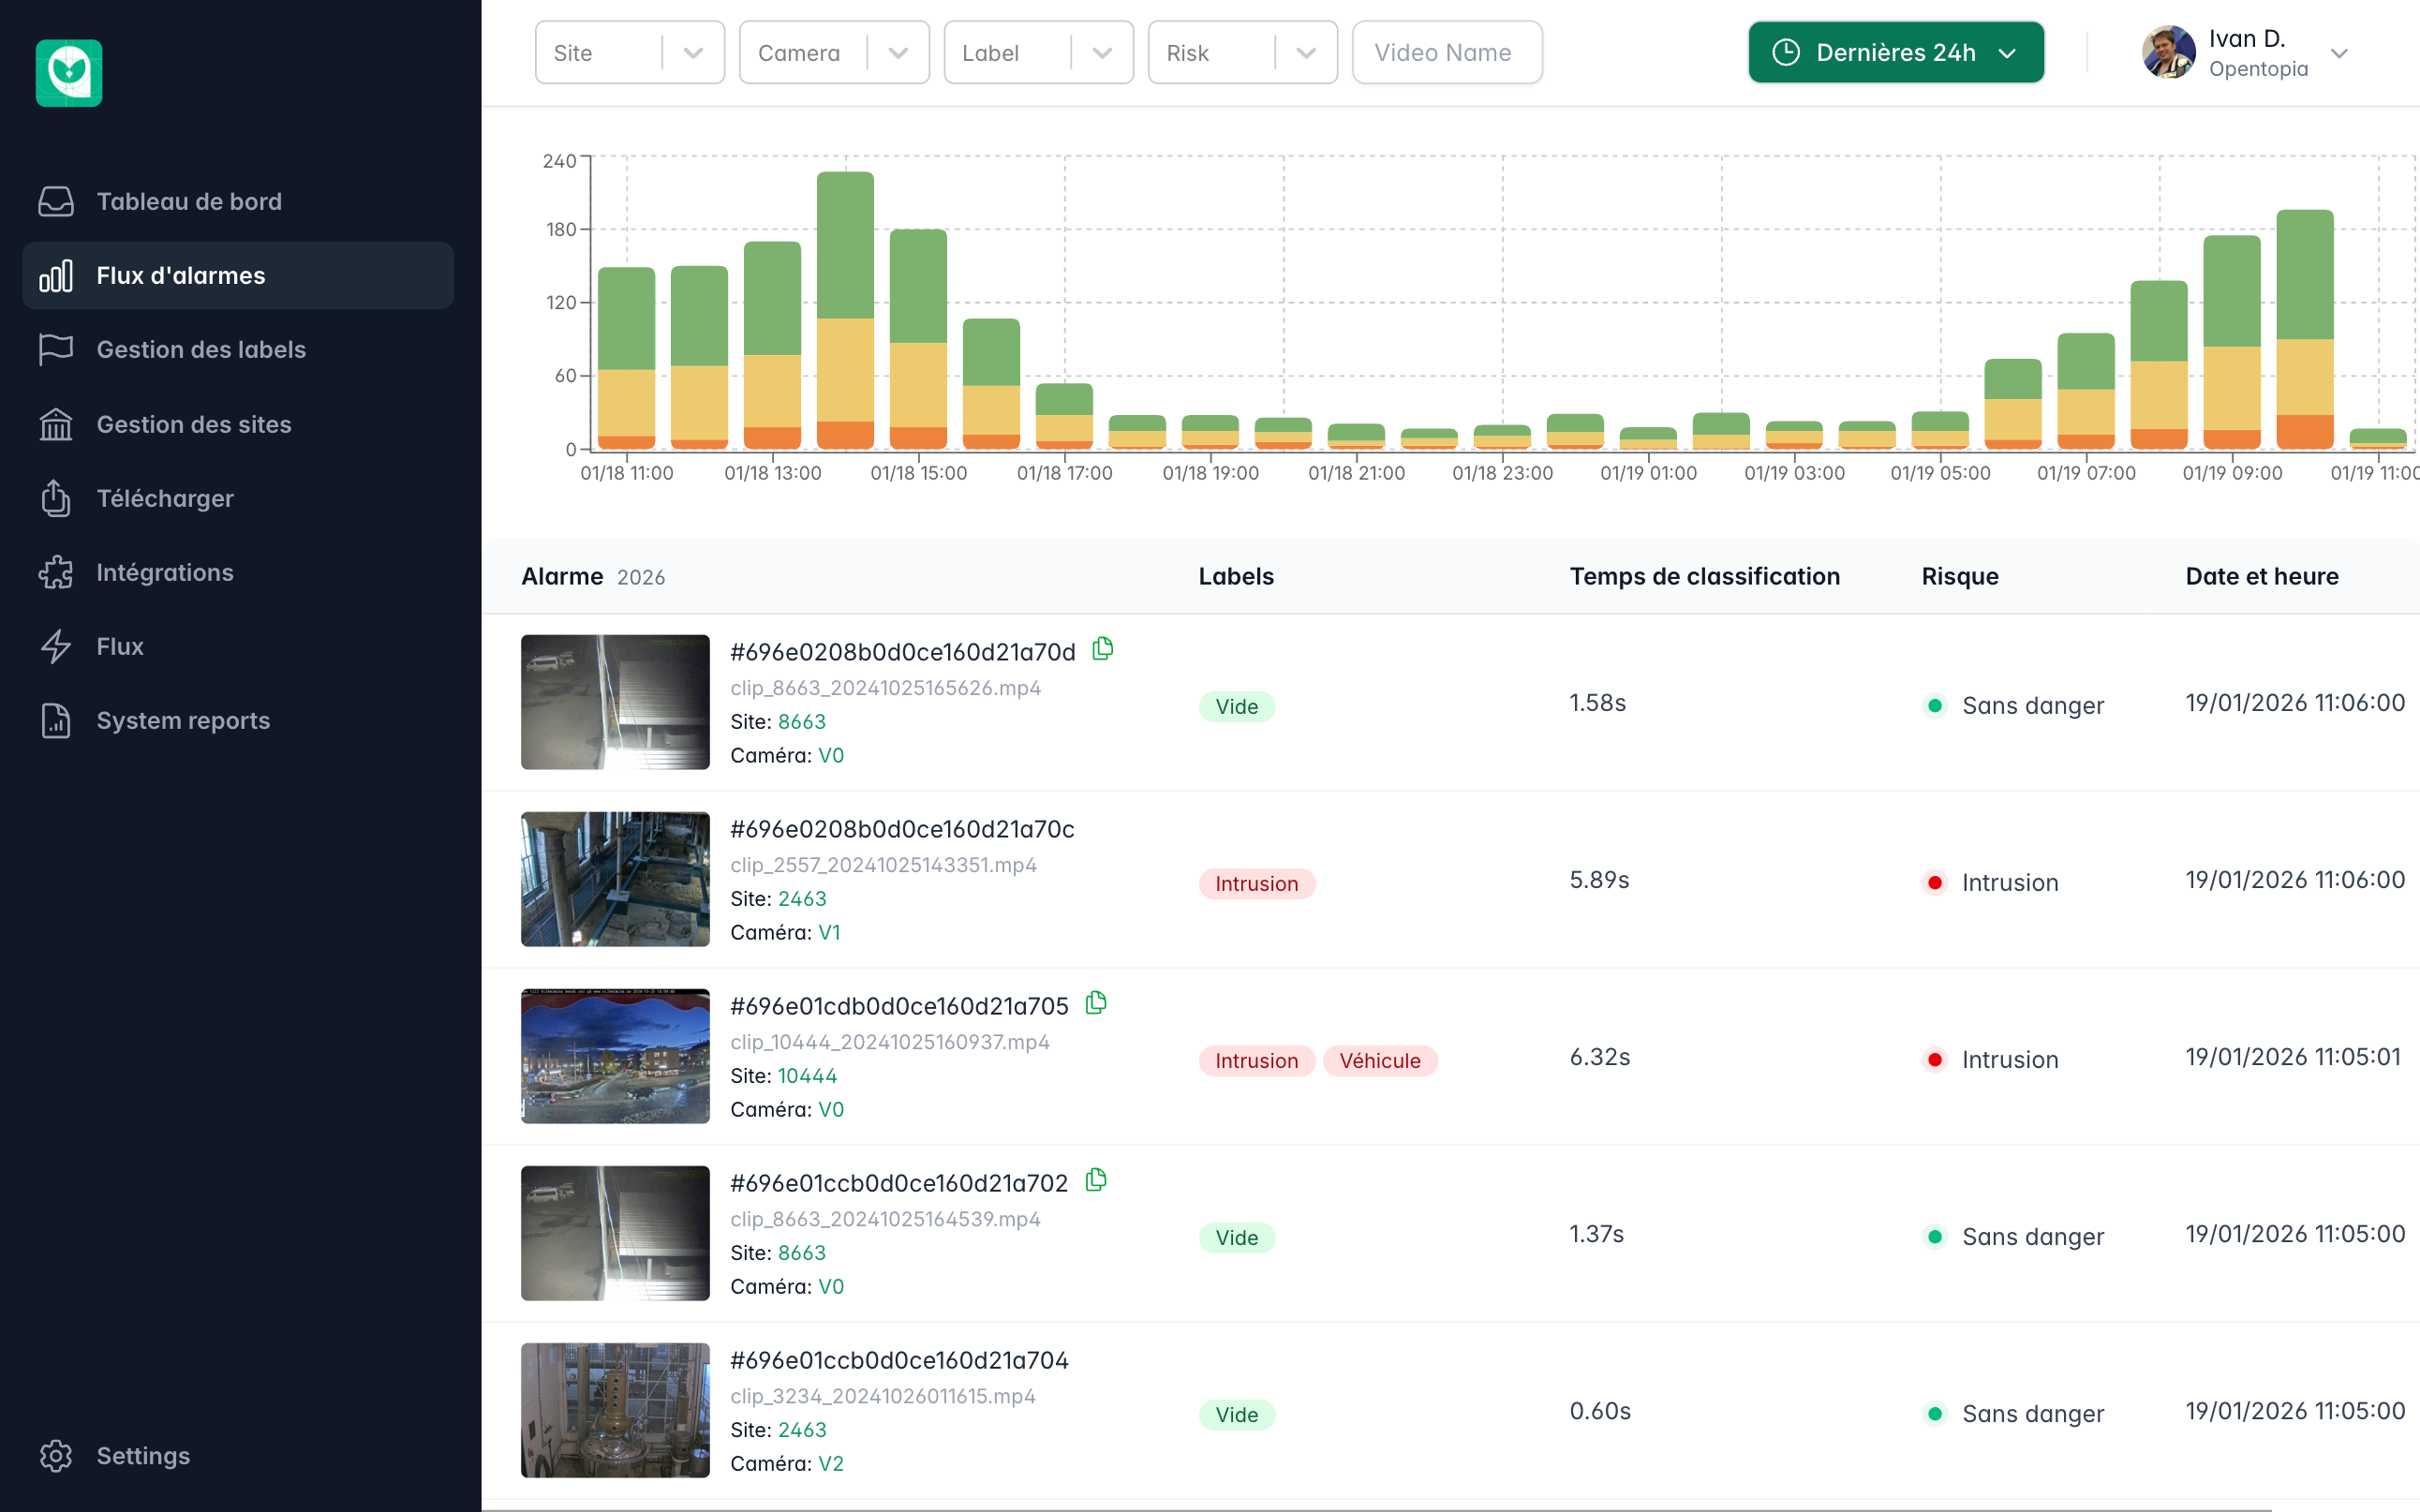Follow the Site 10444 link
The image size is (2420, 1512).
coord(807,1075)
